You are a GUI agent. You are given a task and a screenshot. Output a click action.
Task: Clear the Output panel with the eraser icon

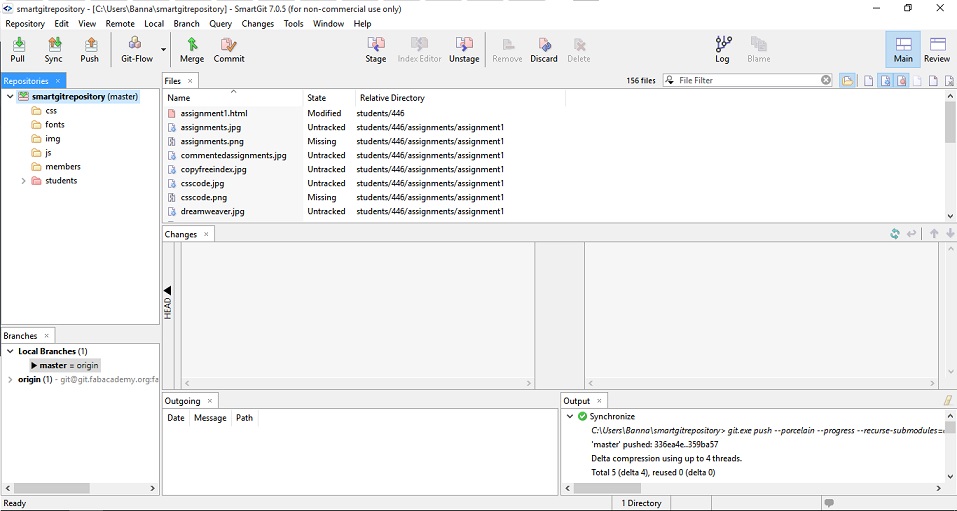948,400
